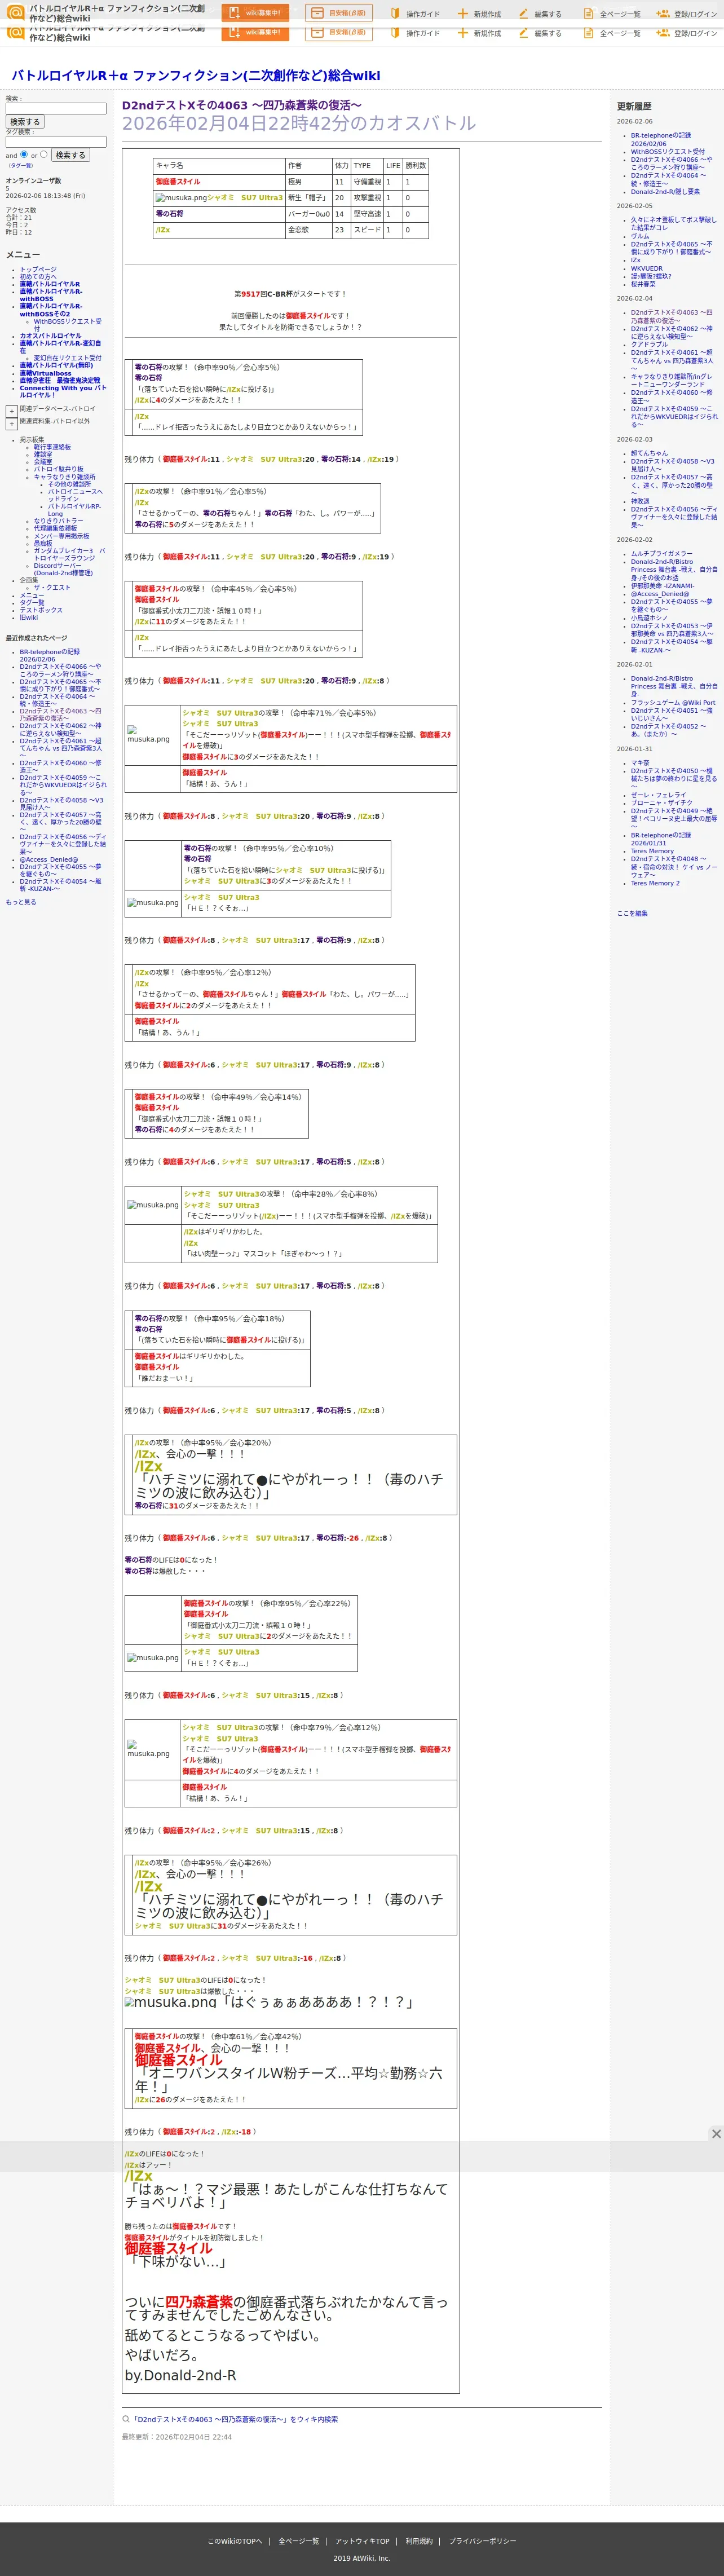Viewport: 724px width, 2576px height.
Task: Select the 'and' tag search radio button
Action: point(24,154)
